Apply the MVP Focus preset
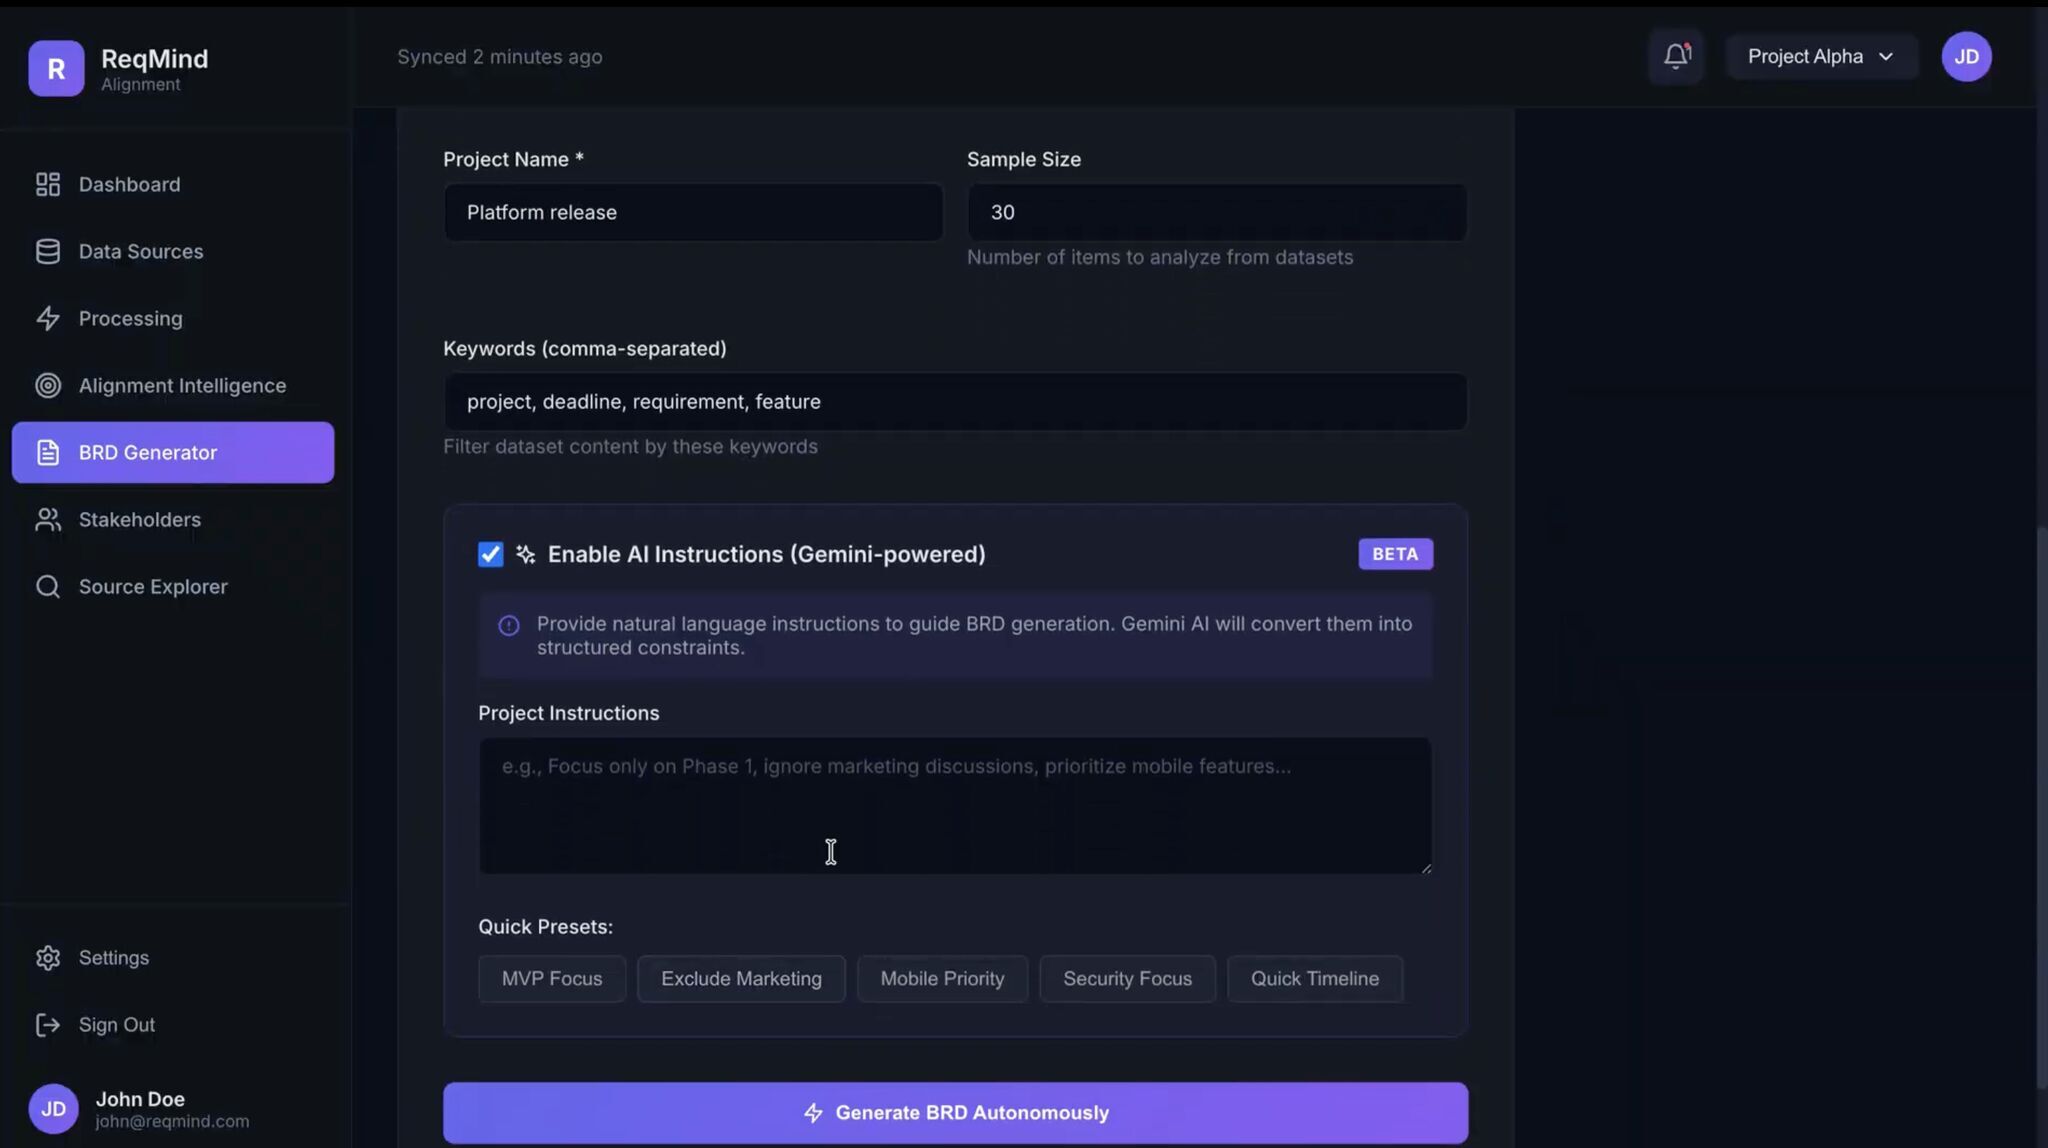Image resolution: width=2048 pixels, height=1148 pixels. 552,978
